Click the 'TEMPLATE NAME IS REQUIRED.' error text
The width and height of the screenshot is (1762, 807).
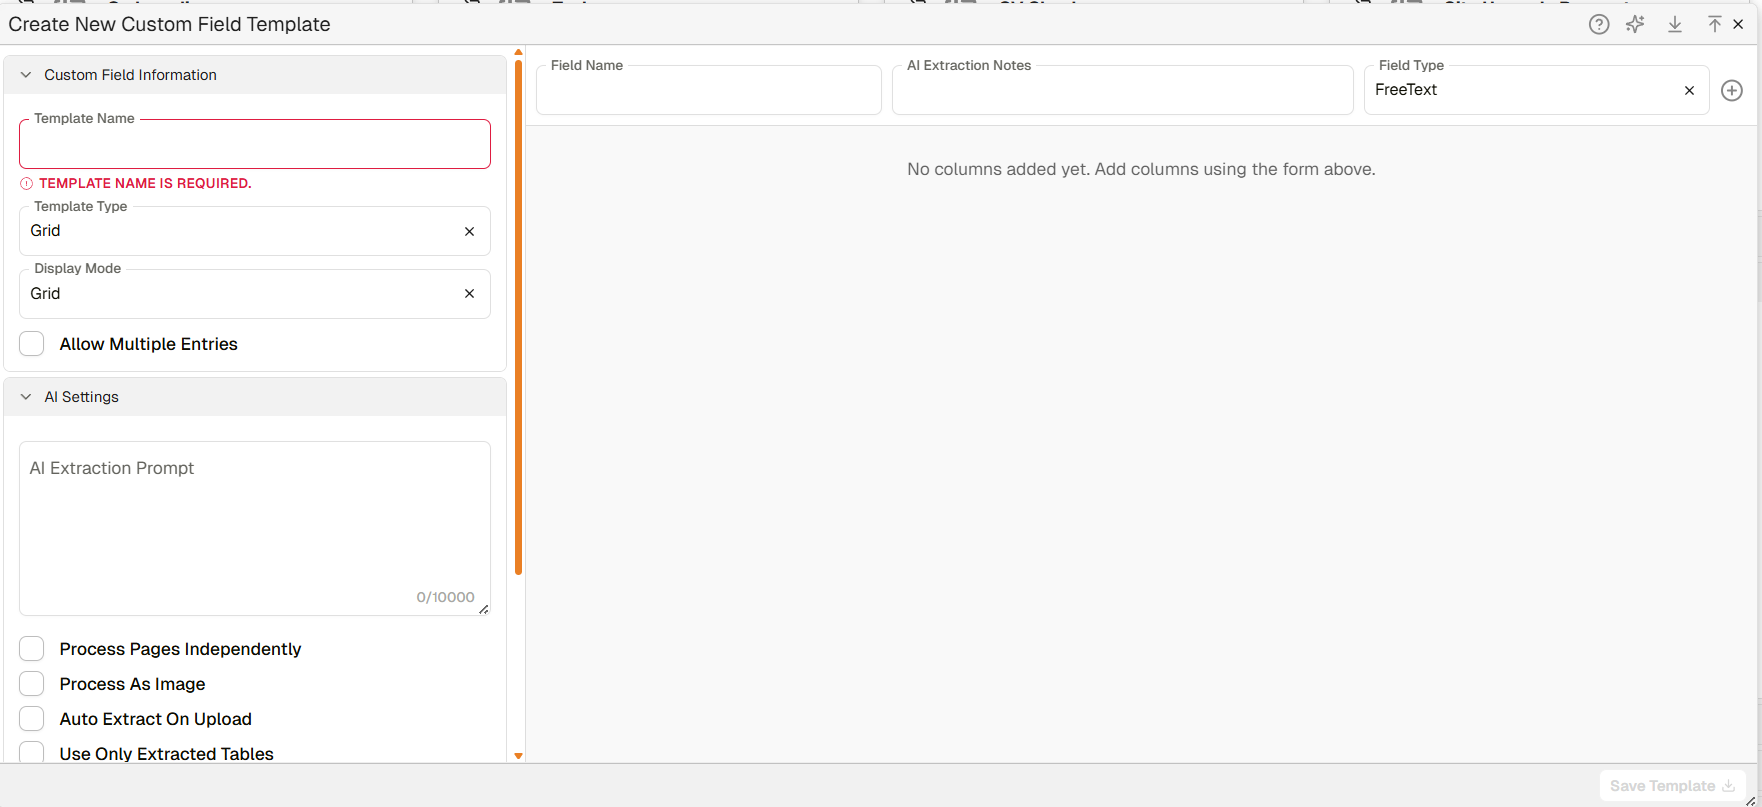tap(145, 184)
